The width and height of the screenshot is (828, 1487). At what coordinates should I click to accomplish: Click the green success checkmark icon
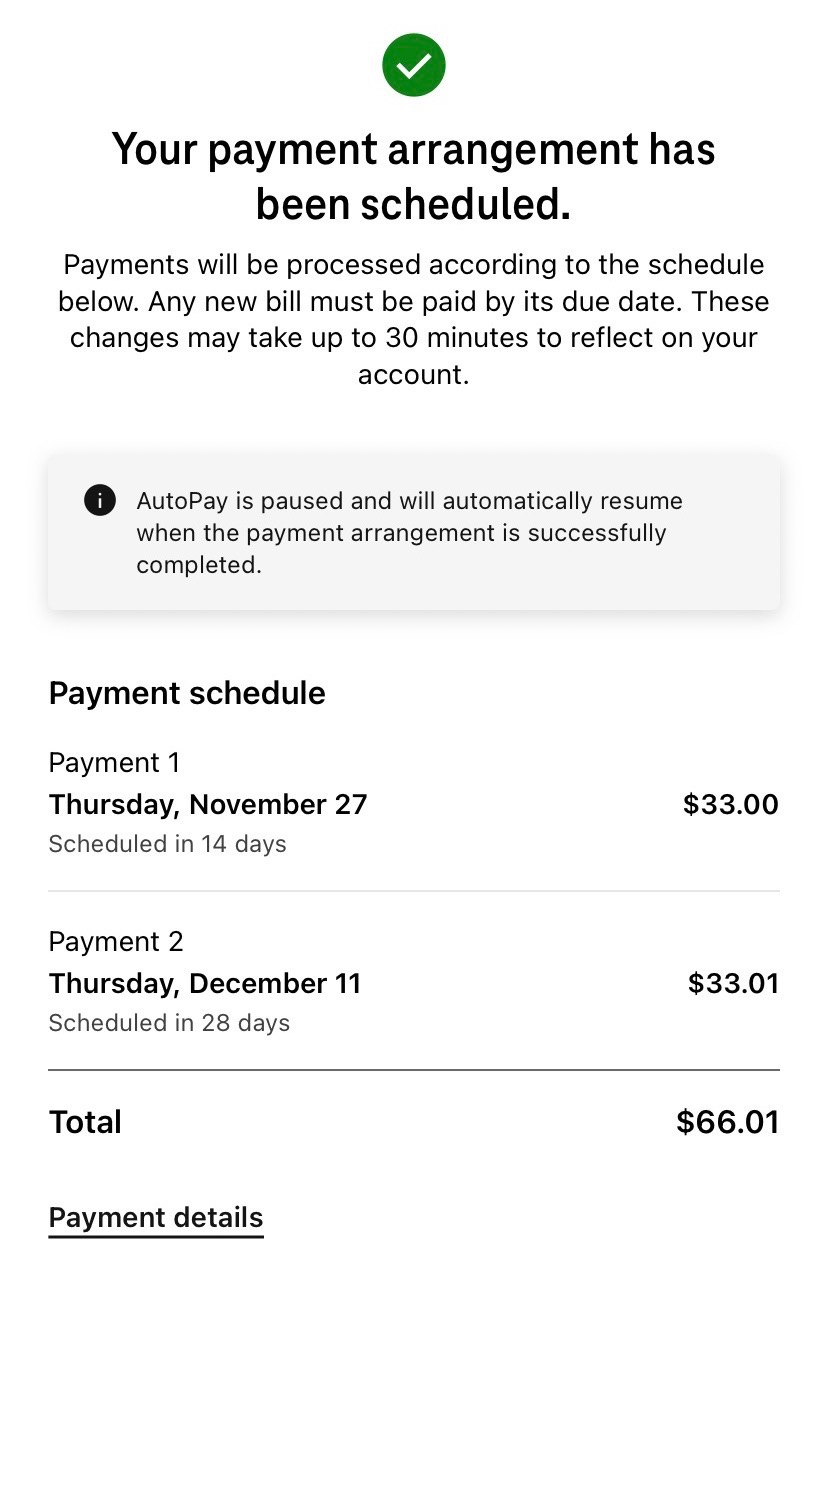tap(413, 66)
